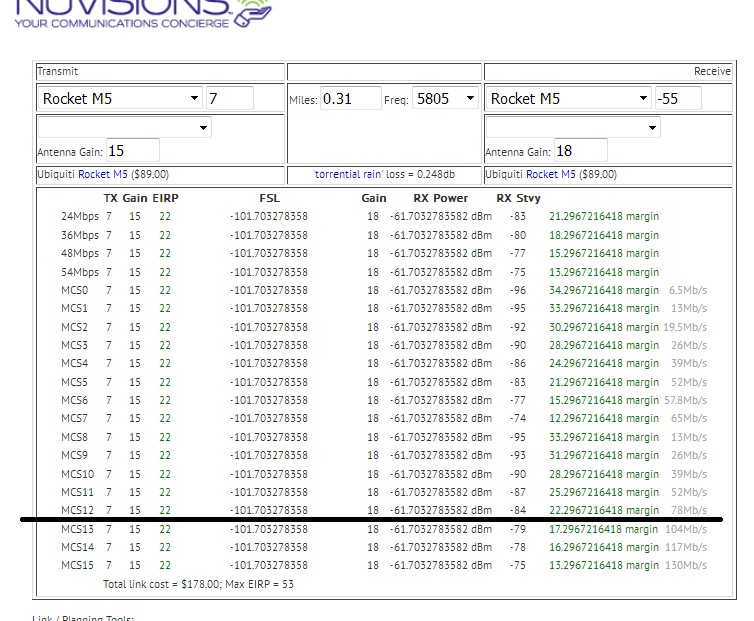This screenshot has height=621, width=754.
Task: Click the Miles field showing 0.31
Action: (351, 99)
